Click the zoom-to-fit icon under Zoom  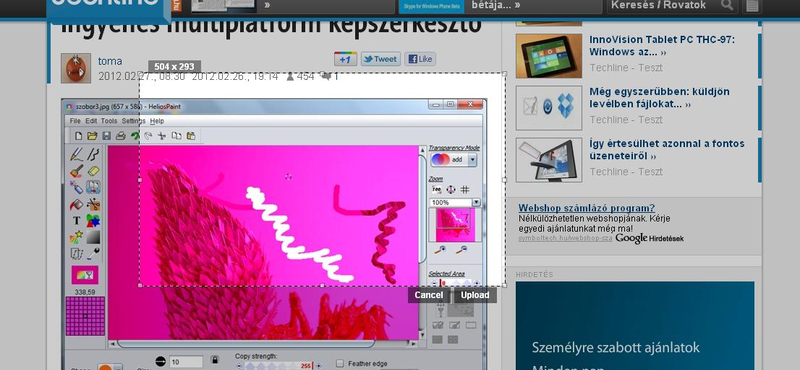coord(437,190)
